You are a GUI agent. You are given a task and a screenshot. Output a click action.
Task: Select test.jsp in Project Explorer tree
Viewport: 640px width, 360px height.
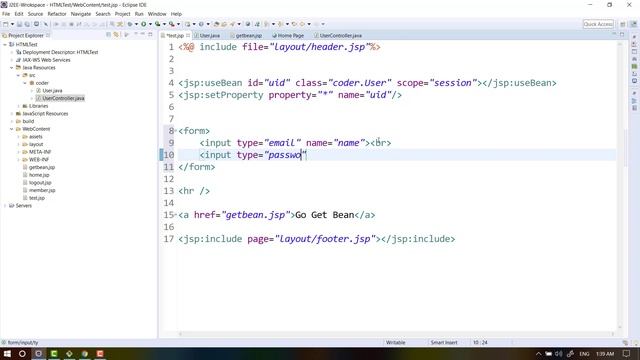(x=37, y=198)
